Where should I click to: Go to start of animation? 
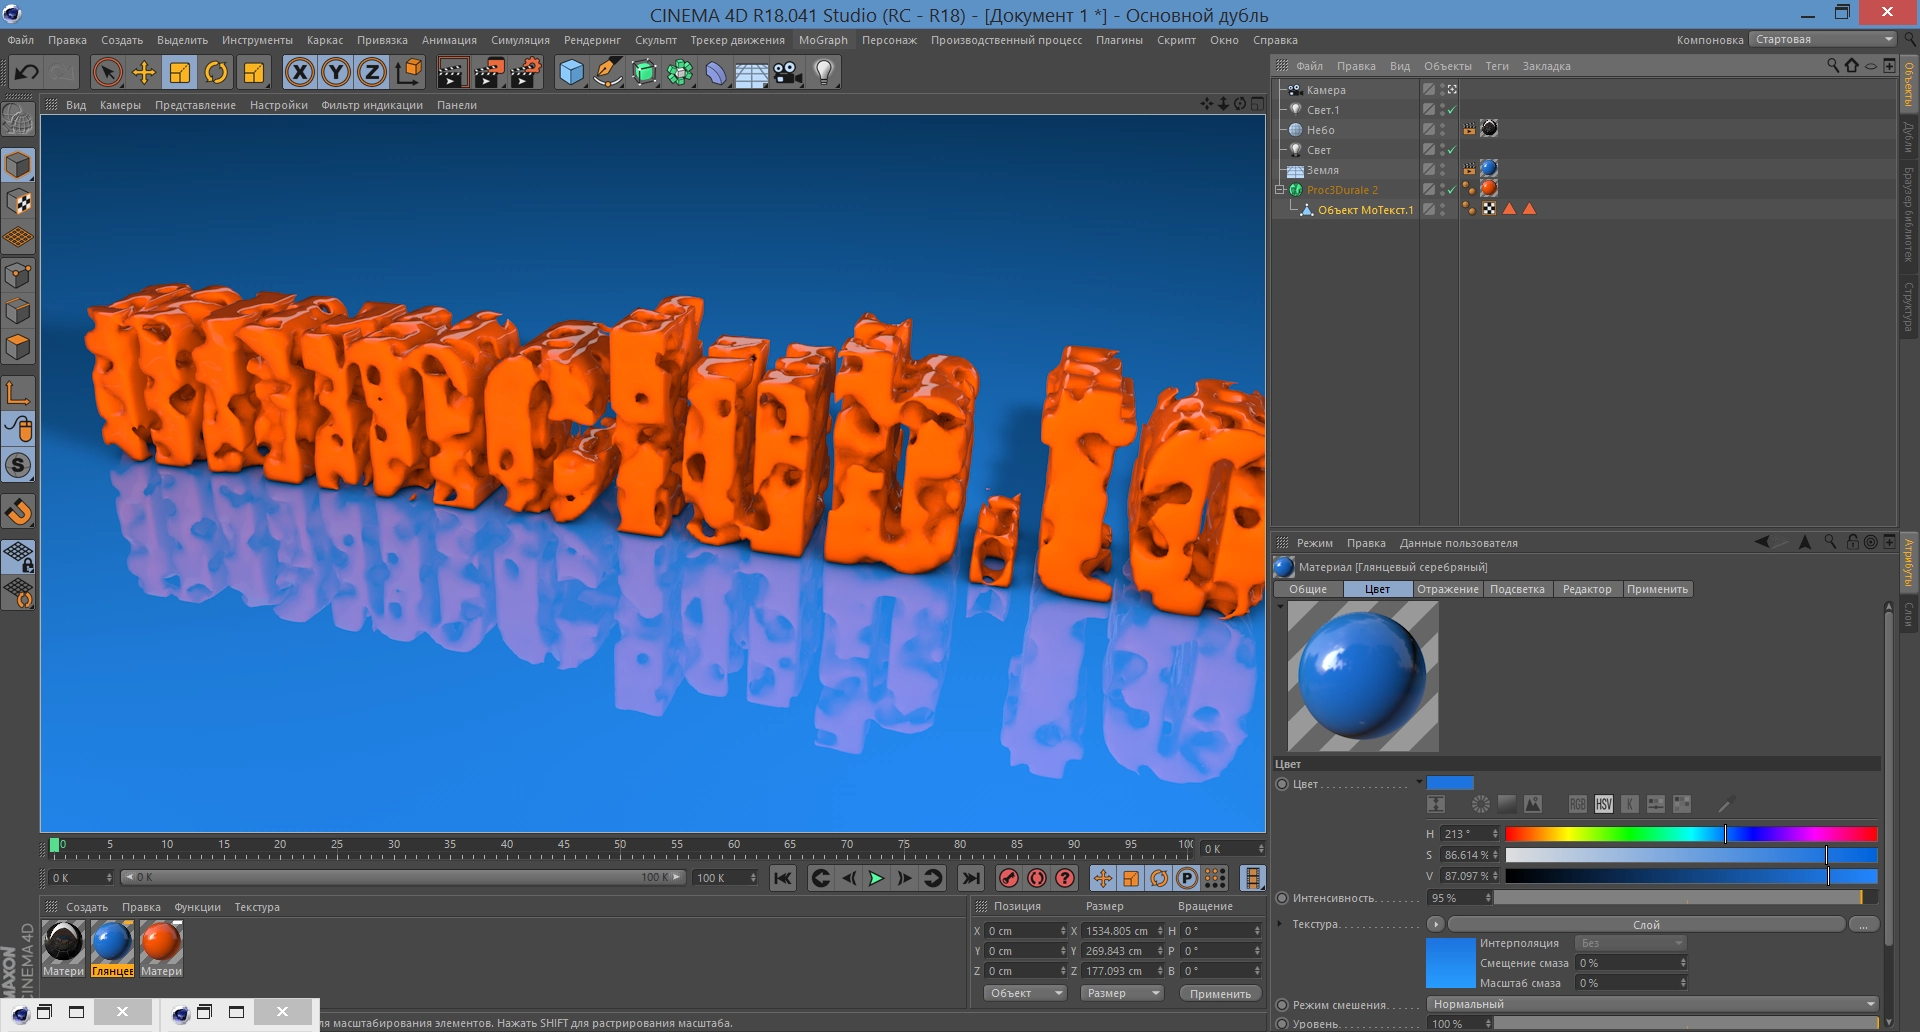[x=783, y=878]
